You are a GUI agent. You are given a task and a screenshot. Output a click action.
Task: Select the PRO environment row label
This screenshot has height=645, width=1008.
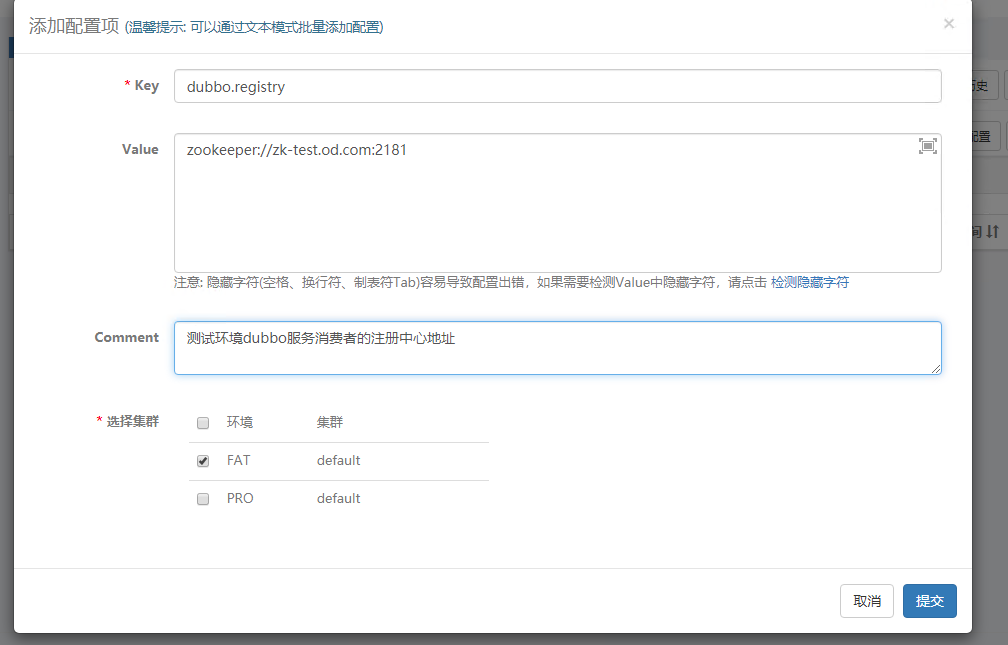point(240,499)
